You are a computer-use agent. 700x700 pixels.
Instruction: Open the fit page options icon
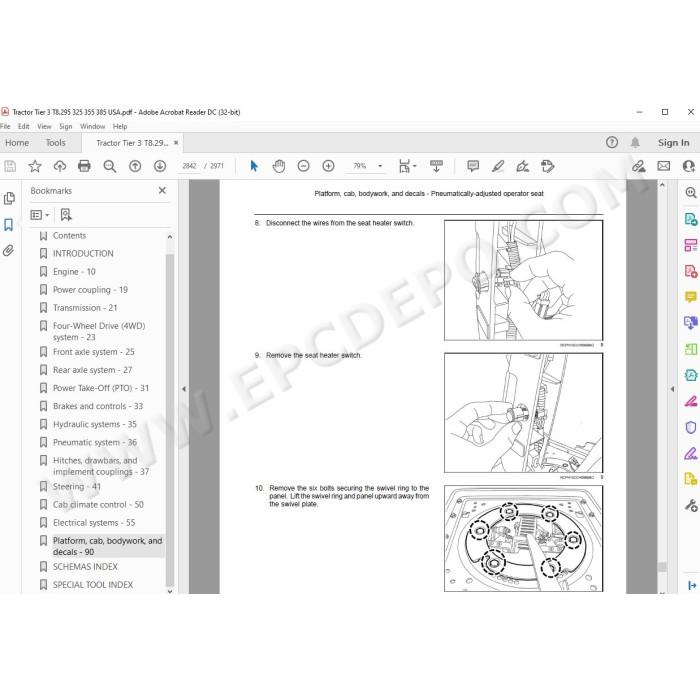(407, 167)
